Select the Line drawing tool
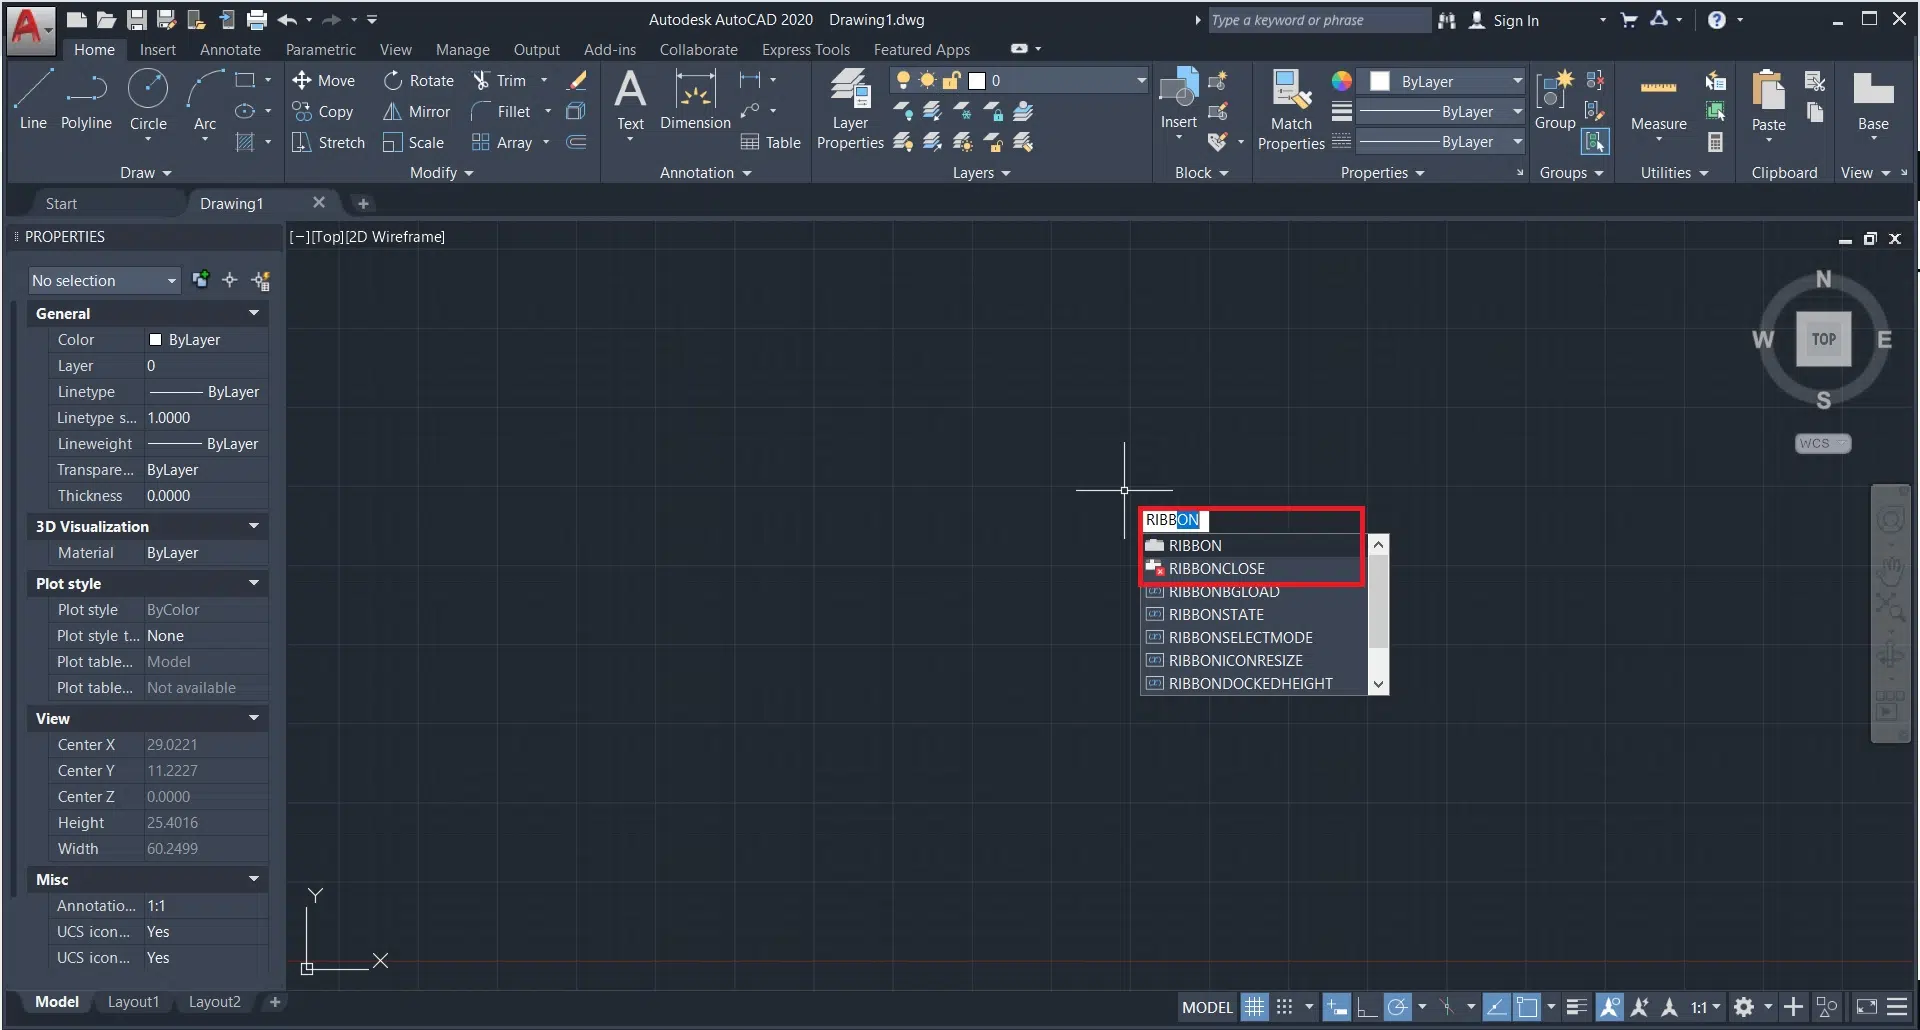1920x1030 pixels. point(33,99)
